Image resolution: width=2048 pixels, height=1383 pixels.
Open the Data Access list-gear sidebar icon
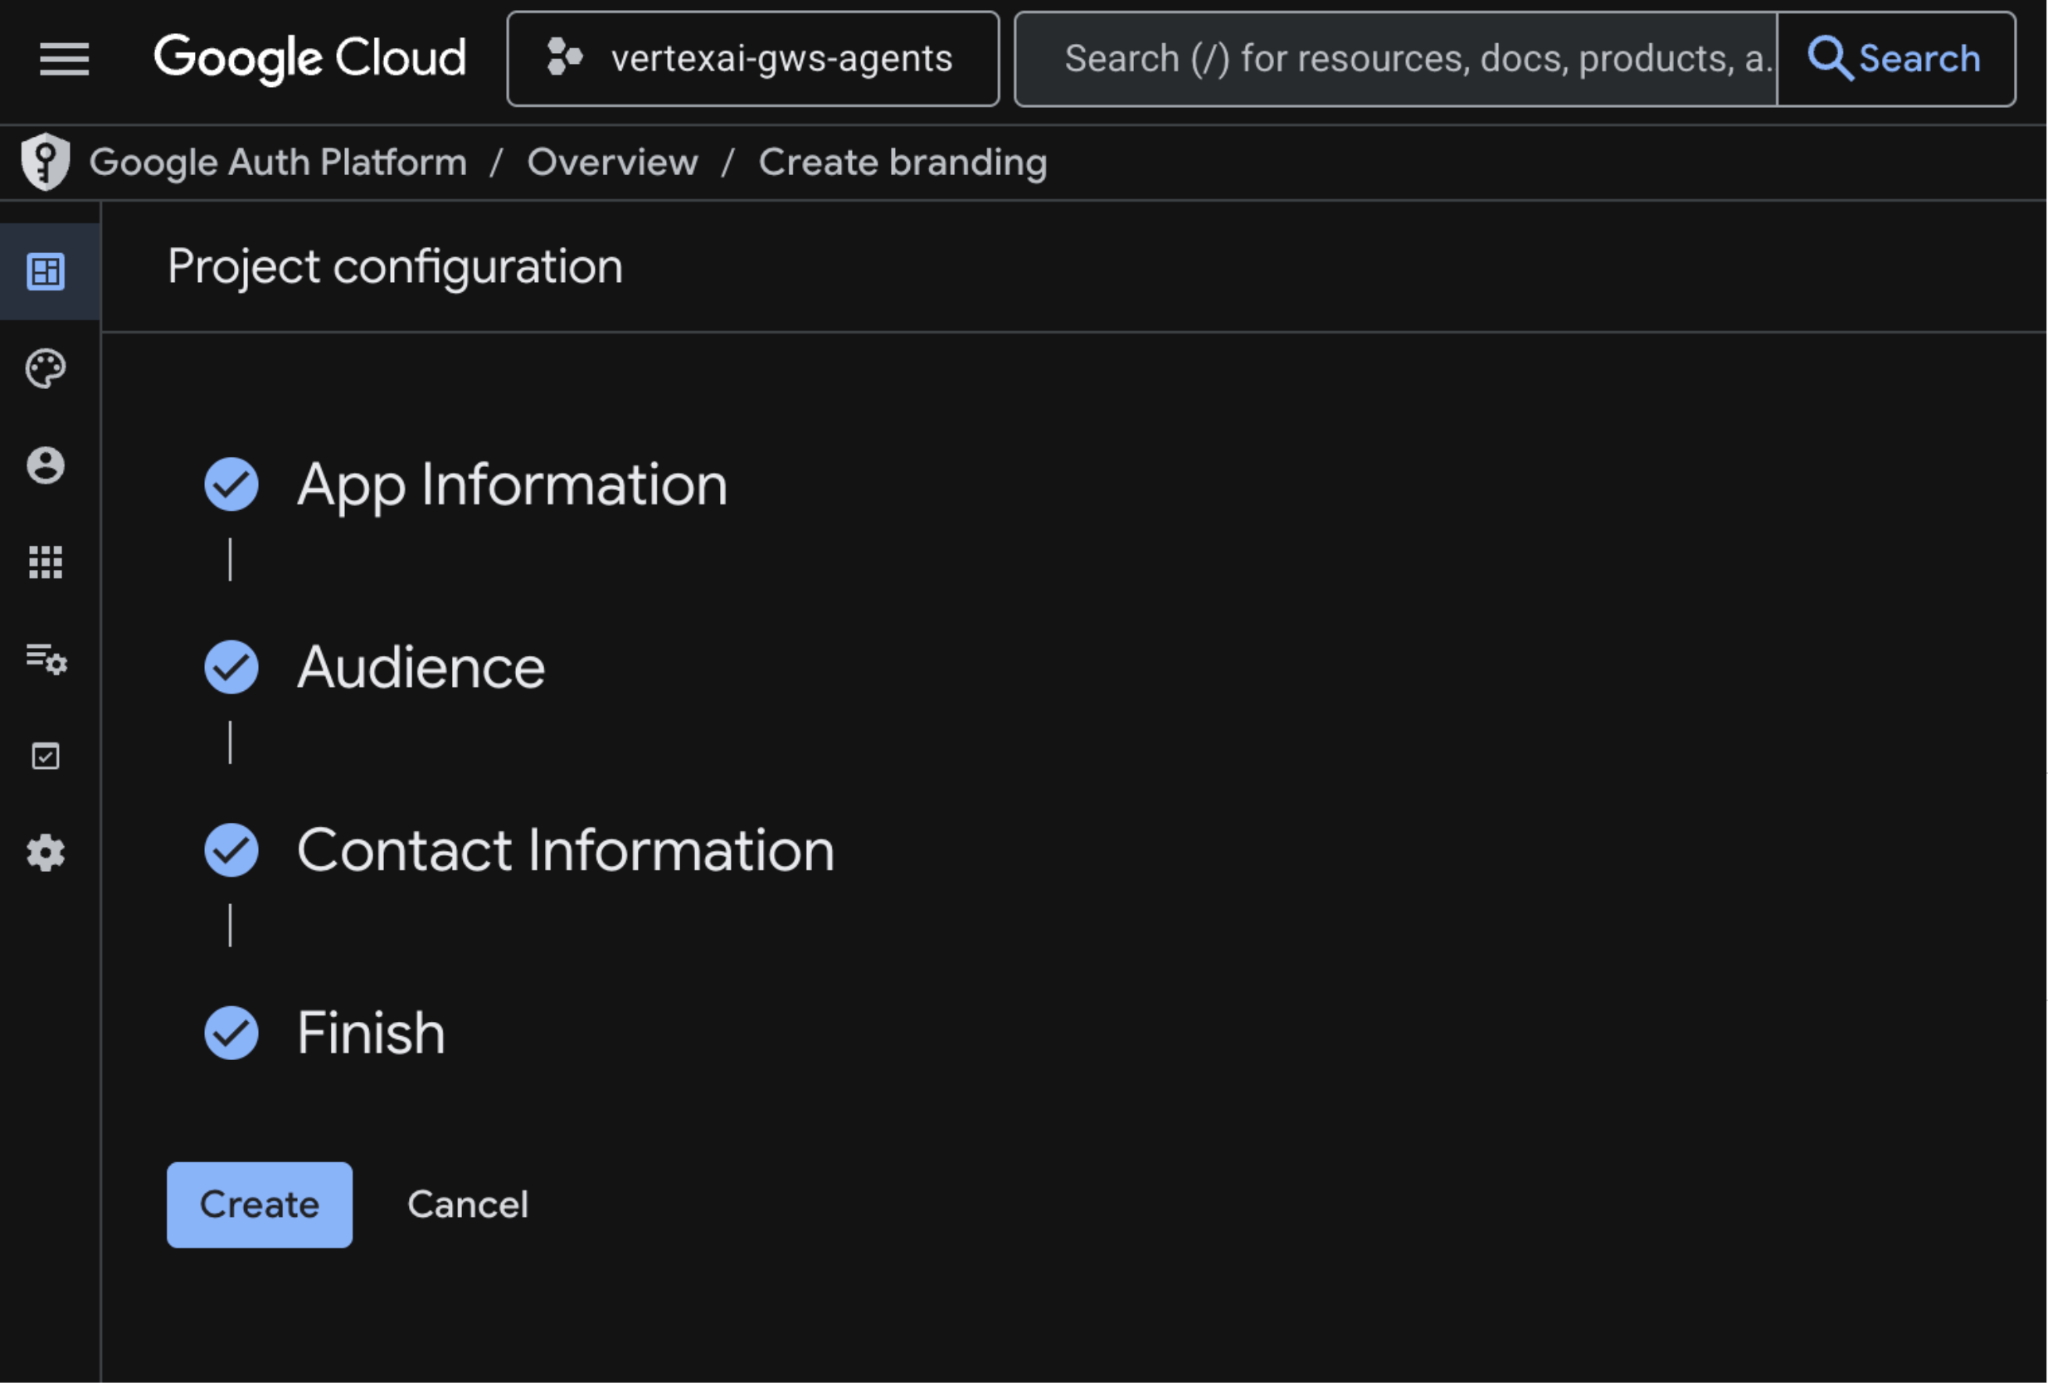click(46, 659)
